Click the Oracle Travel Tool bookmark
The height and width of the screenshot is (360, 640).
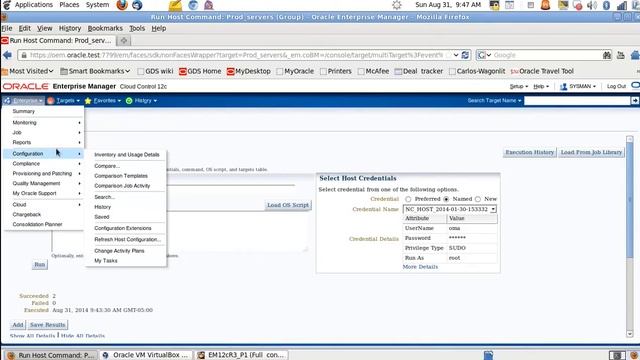click(542, 71)
